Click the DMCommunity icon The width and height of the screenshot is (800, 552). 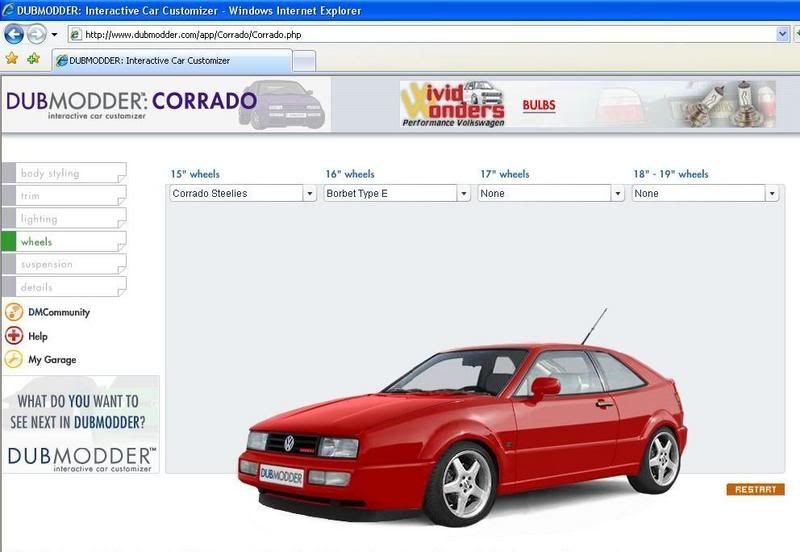coord(14,312)
